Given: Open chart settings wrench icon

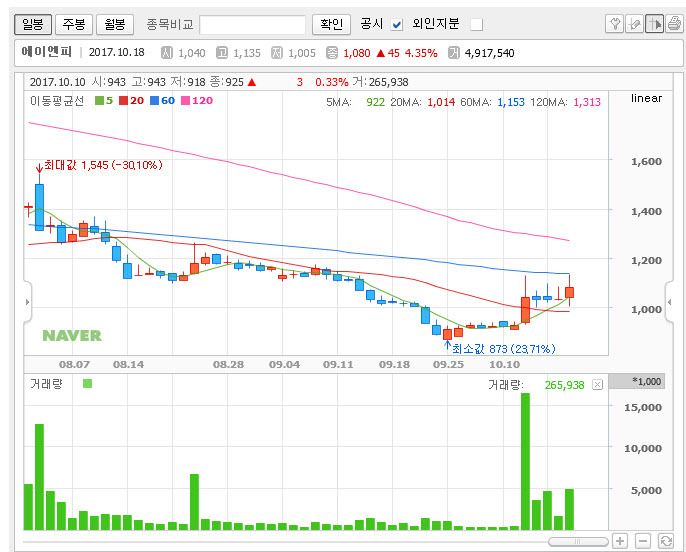Looking at the screenshot, I should [x=614, y=24].
